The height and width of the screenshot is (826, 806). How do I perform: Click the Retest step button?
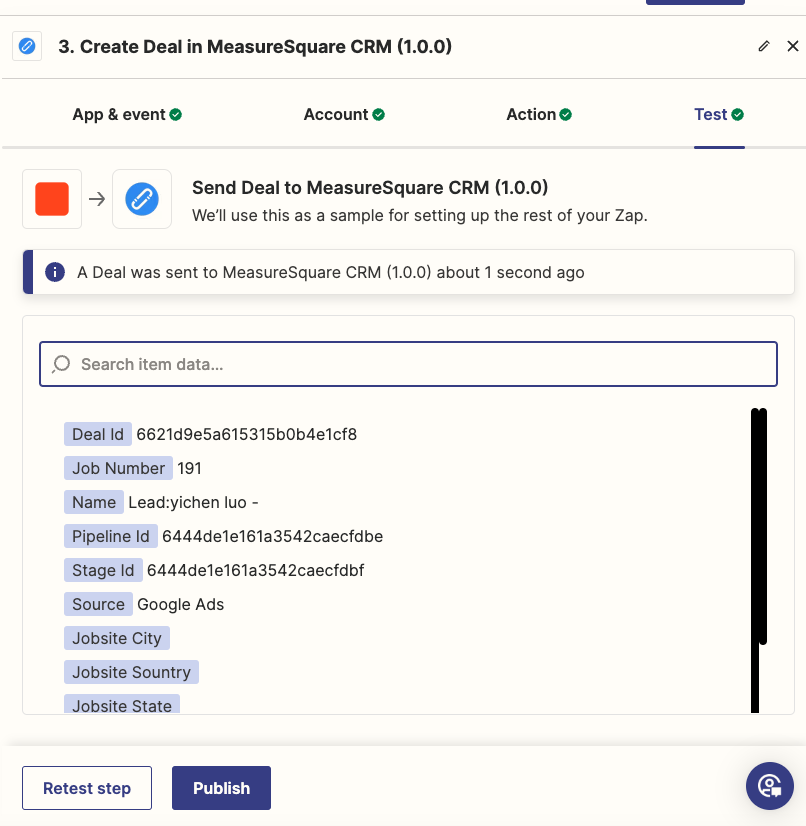(x=87, y=788)
